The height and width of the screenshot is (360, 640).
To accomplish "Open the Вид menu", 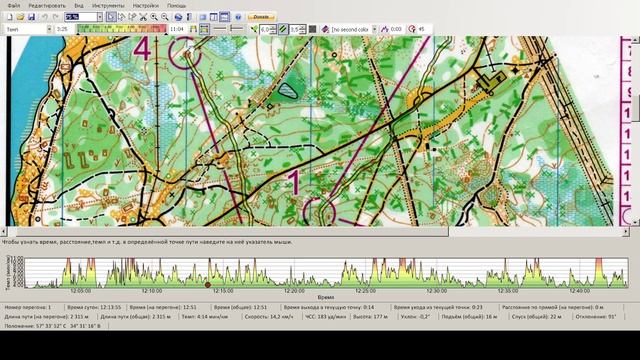I will coord(79,6).
